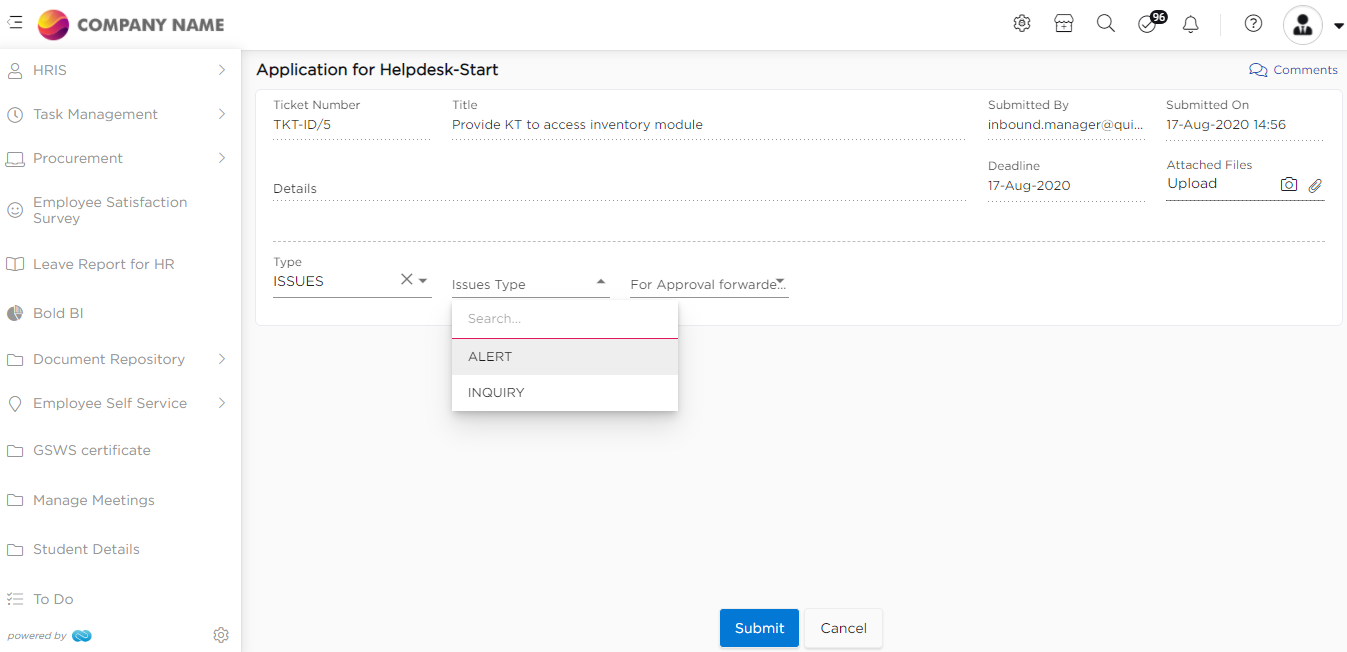This screenshot has height=652, width=1347.
Task: Cancel the application form
Action: tap(843, 628)
